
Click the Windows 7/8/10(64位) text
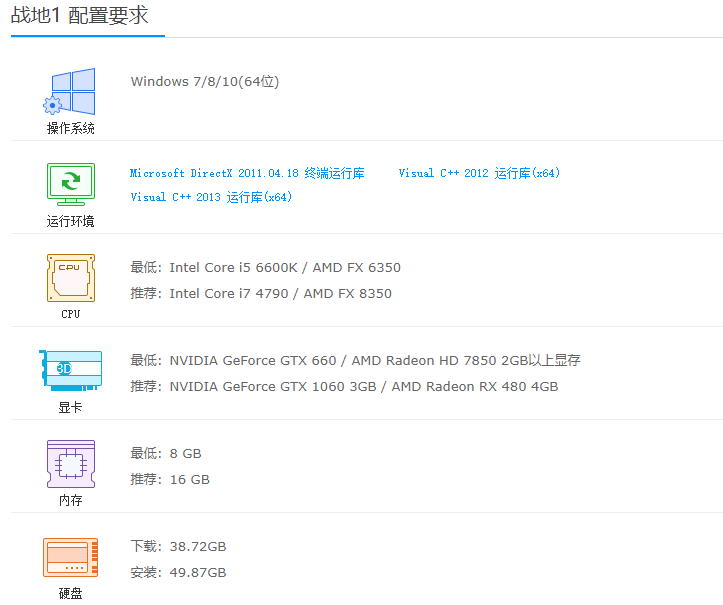[x=205, y=82]
